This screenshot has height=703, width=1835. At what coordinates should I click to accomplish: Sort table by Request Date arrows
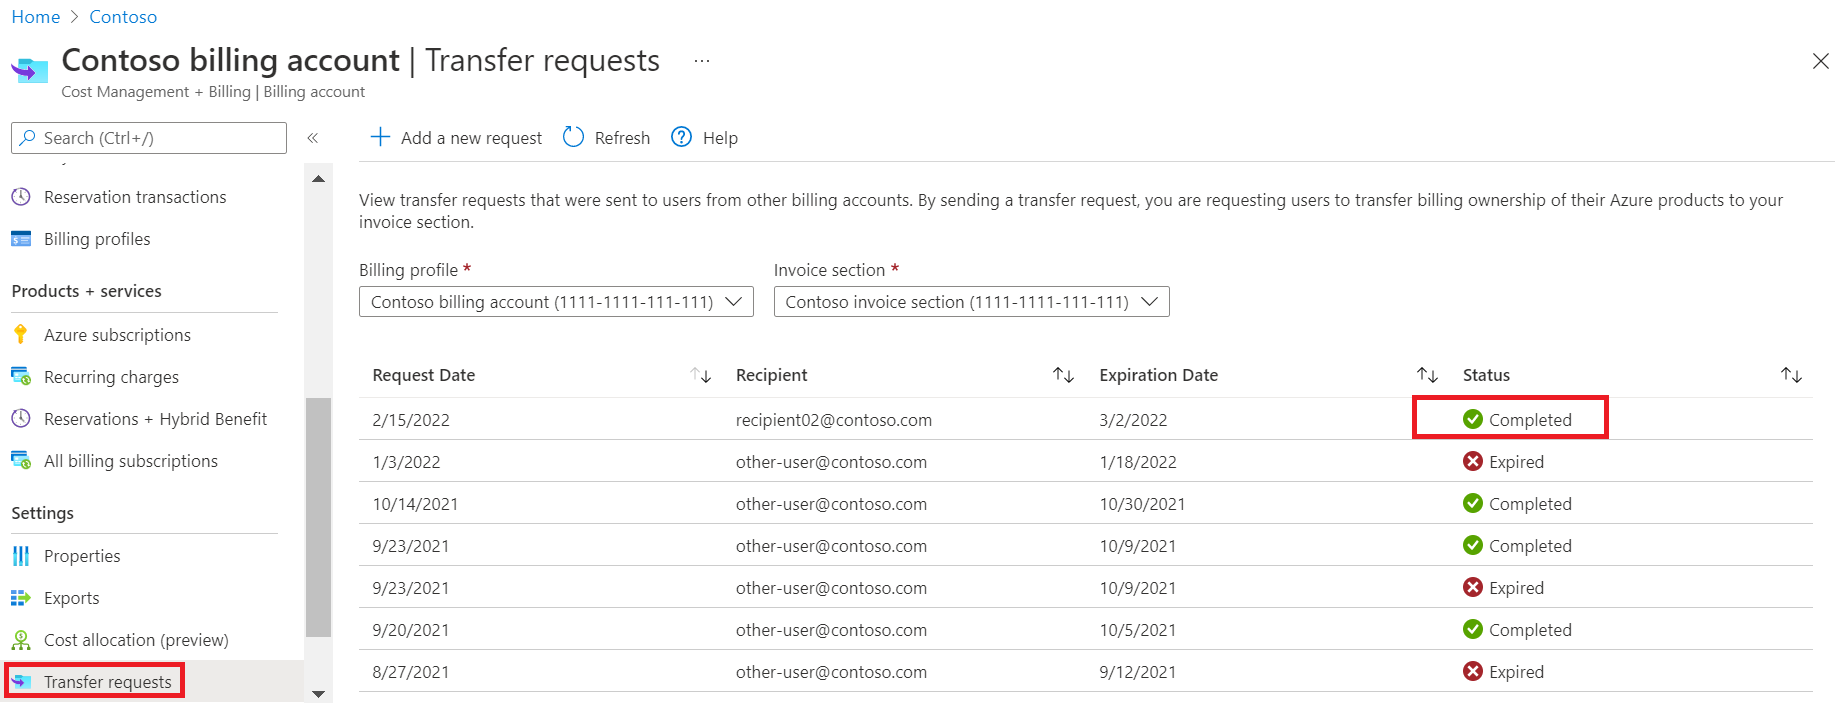[x=701, y=375]
